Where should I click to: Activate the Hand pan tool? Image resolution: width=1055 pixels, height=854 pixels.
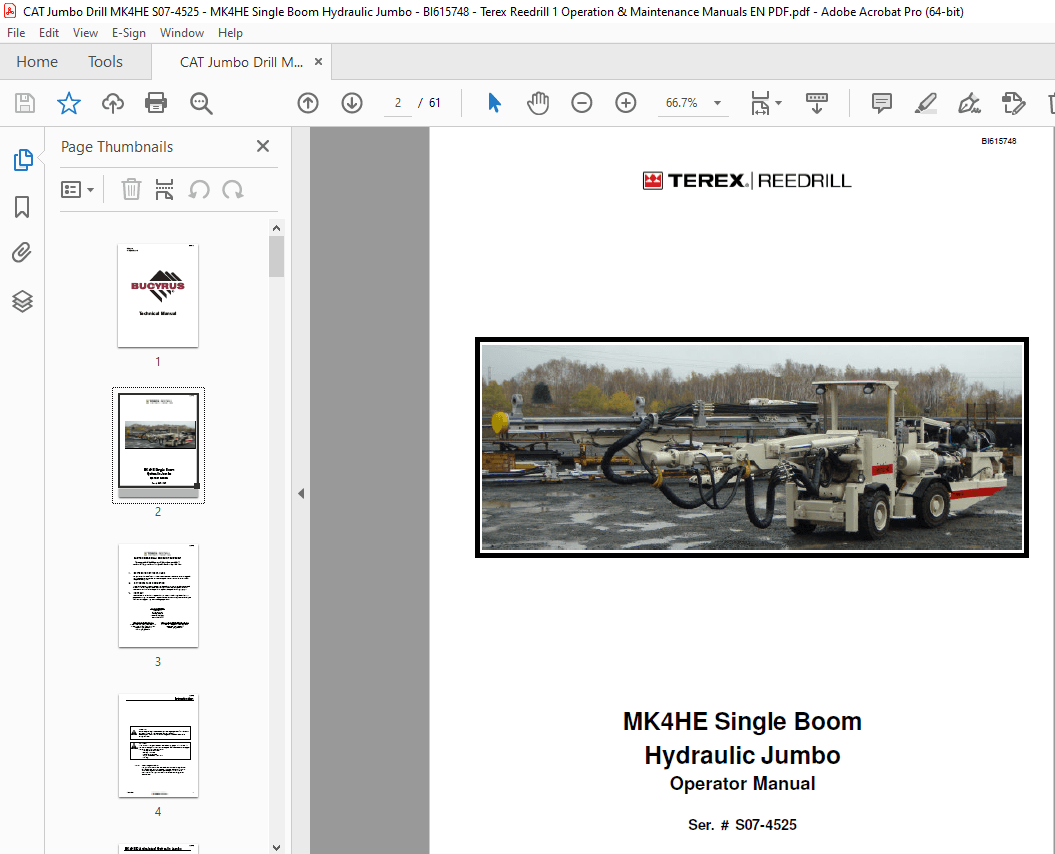click(538, 103)
